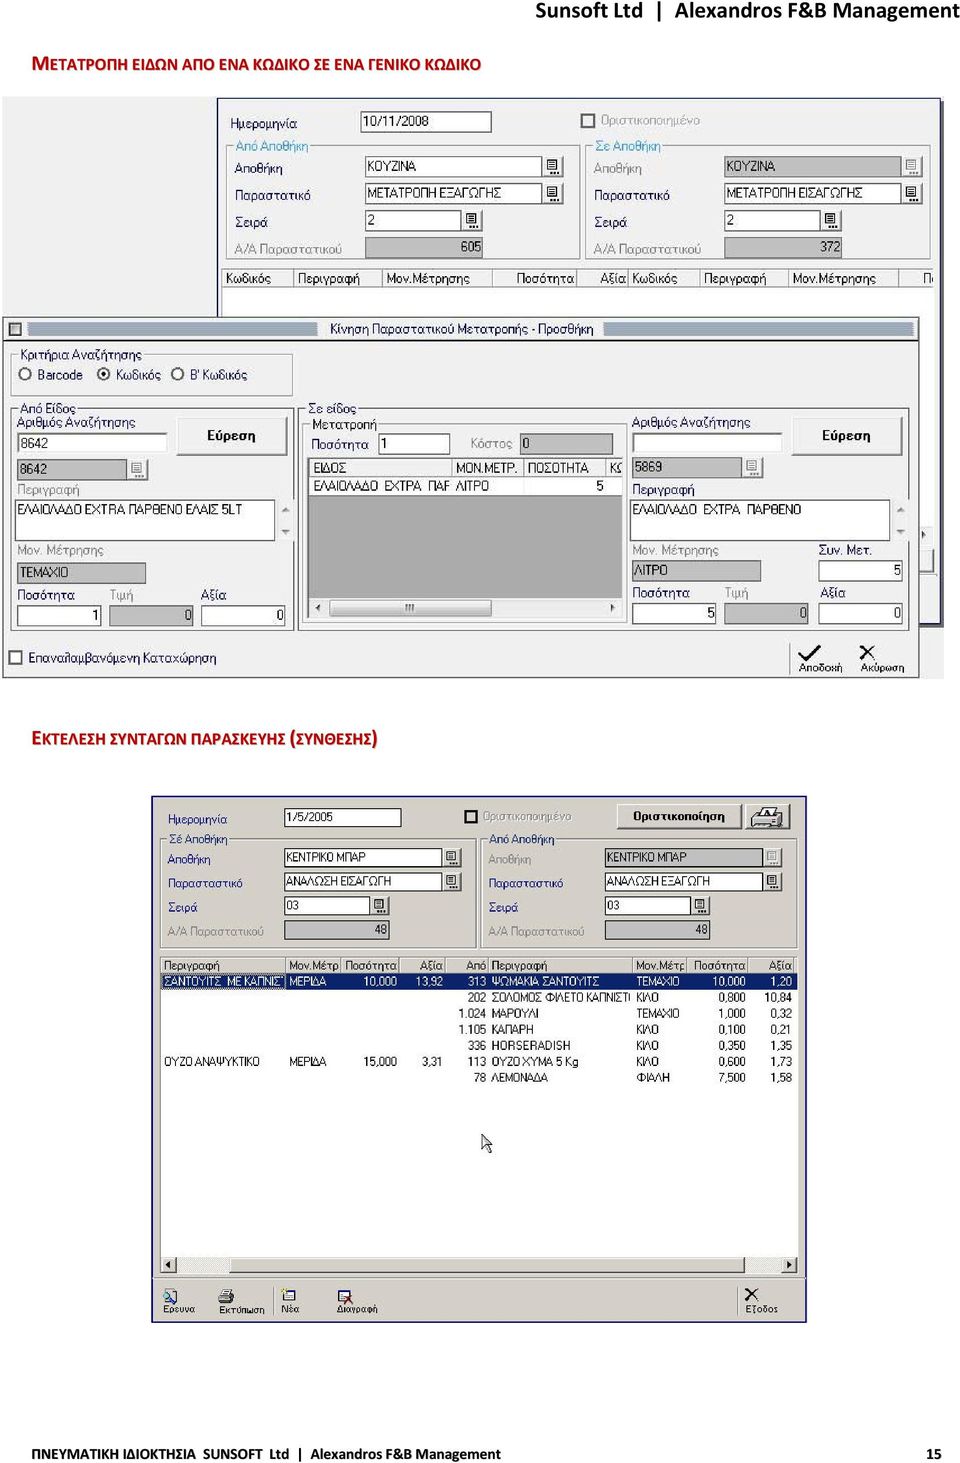This screenshot has width=960, height=1463.
Task: Click the Έξοδος exit icon
Action: tap(751, 1294)
